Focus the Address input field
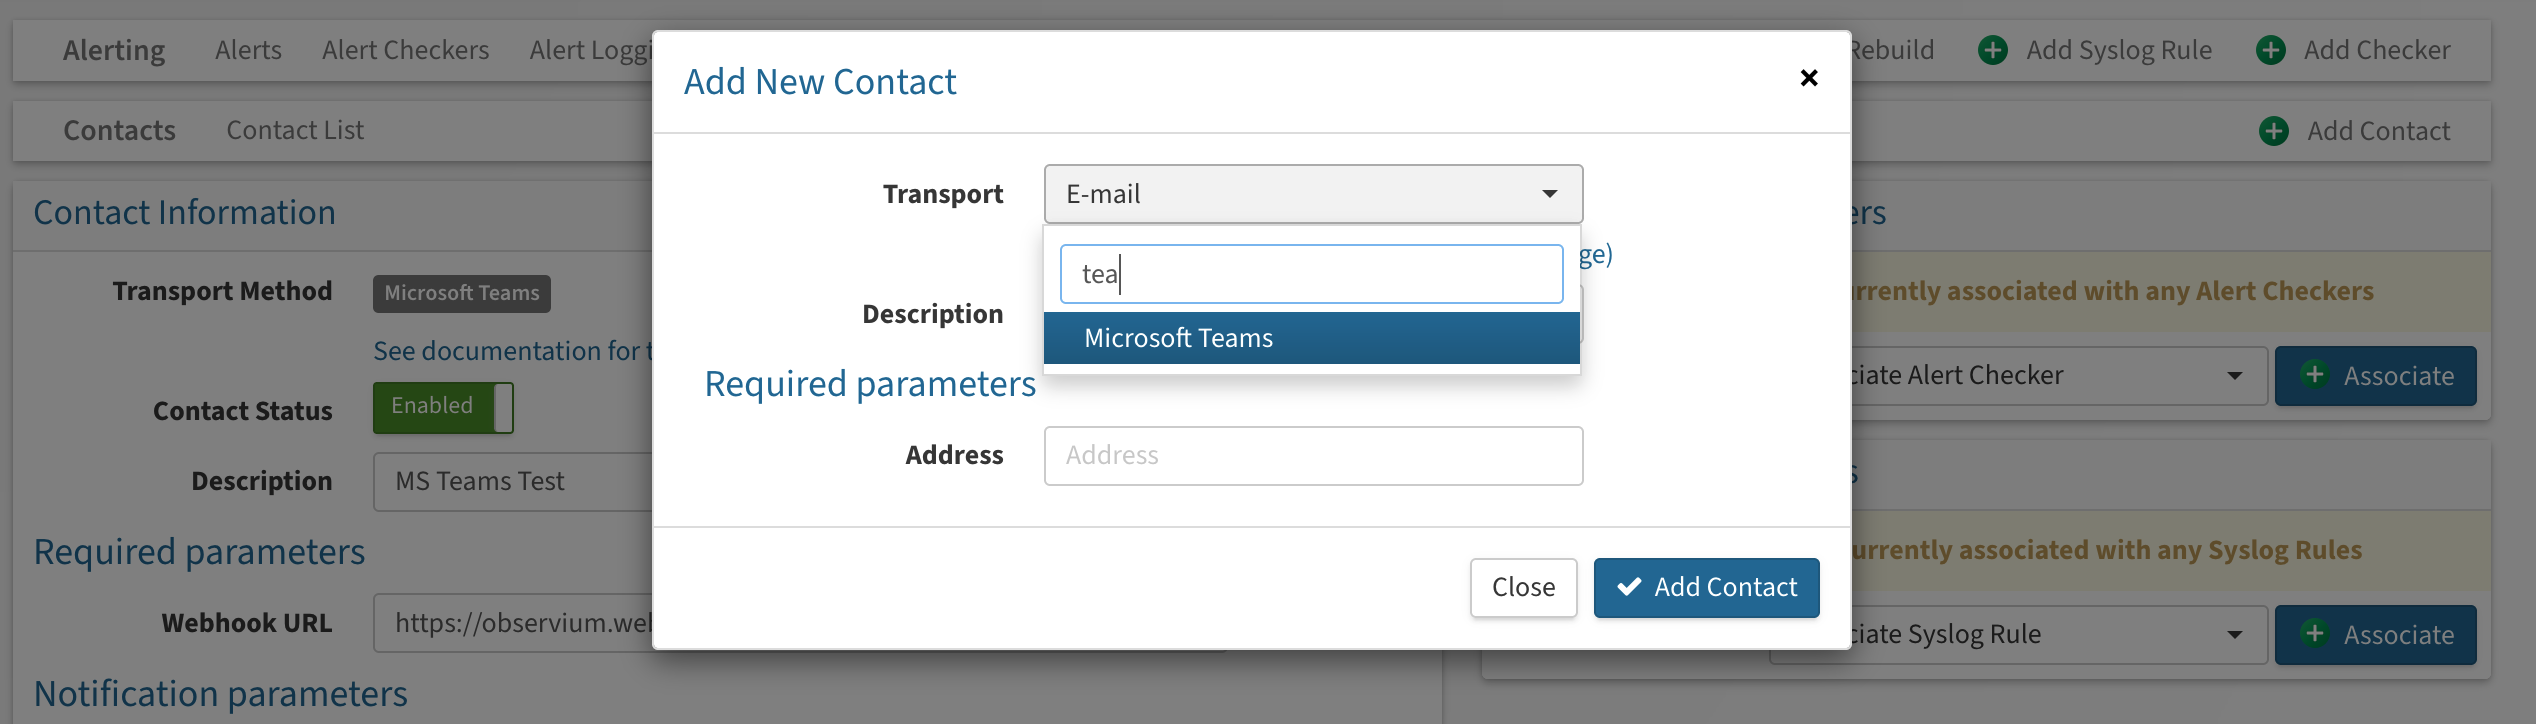Image resolution: width=2536 pixels, height=724 pixels. (x=1313, y=456)
